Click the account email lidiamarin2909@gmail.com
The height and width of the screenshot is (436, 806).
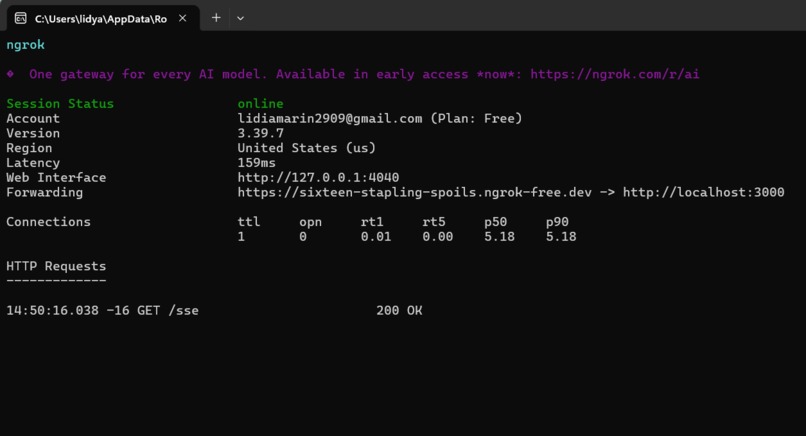coord(329,119)
